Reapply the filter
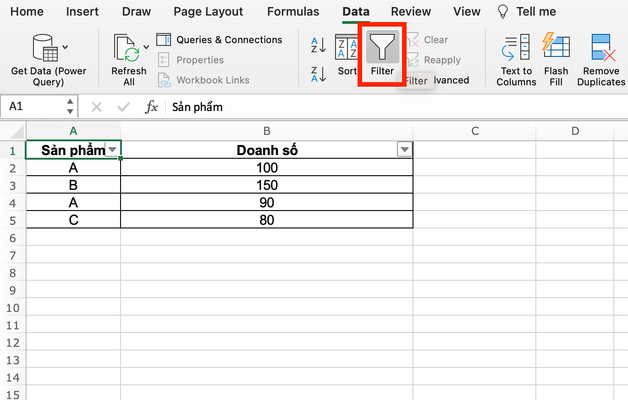 (x=434, y=60)
